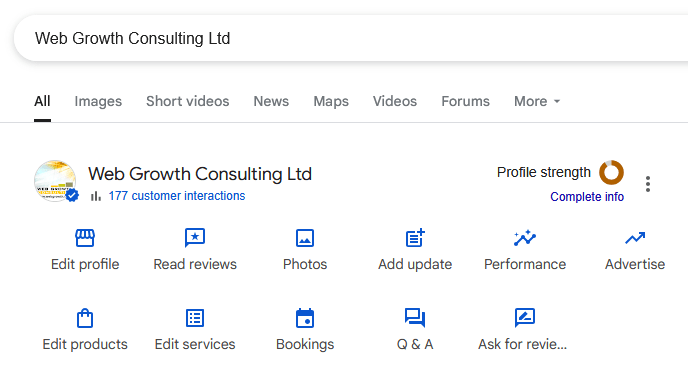Click the truncated Ask for revie... label
This screenshot has width=688, height=388.
[x=523, y=345]
